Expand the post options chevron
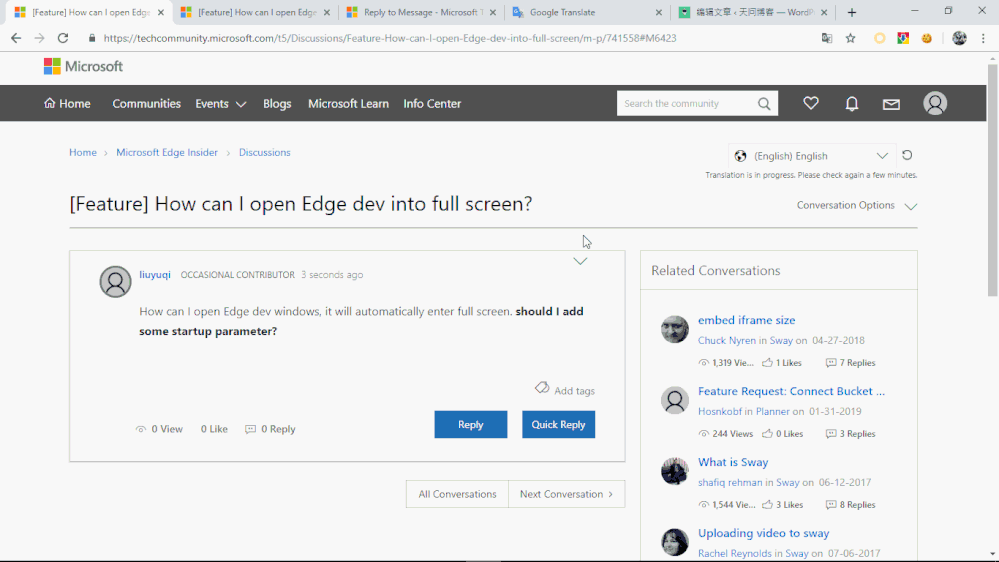Image resolution: width=999 pixels, height=562 pixels. tap(580, 261)
